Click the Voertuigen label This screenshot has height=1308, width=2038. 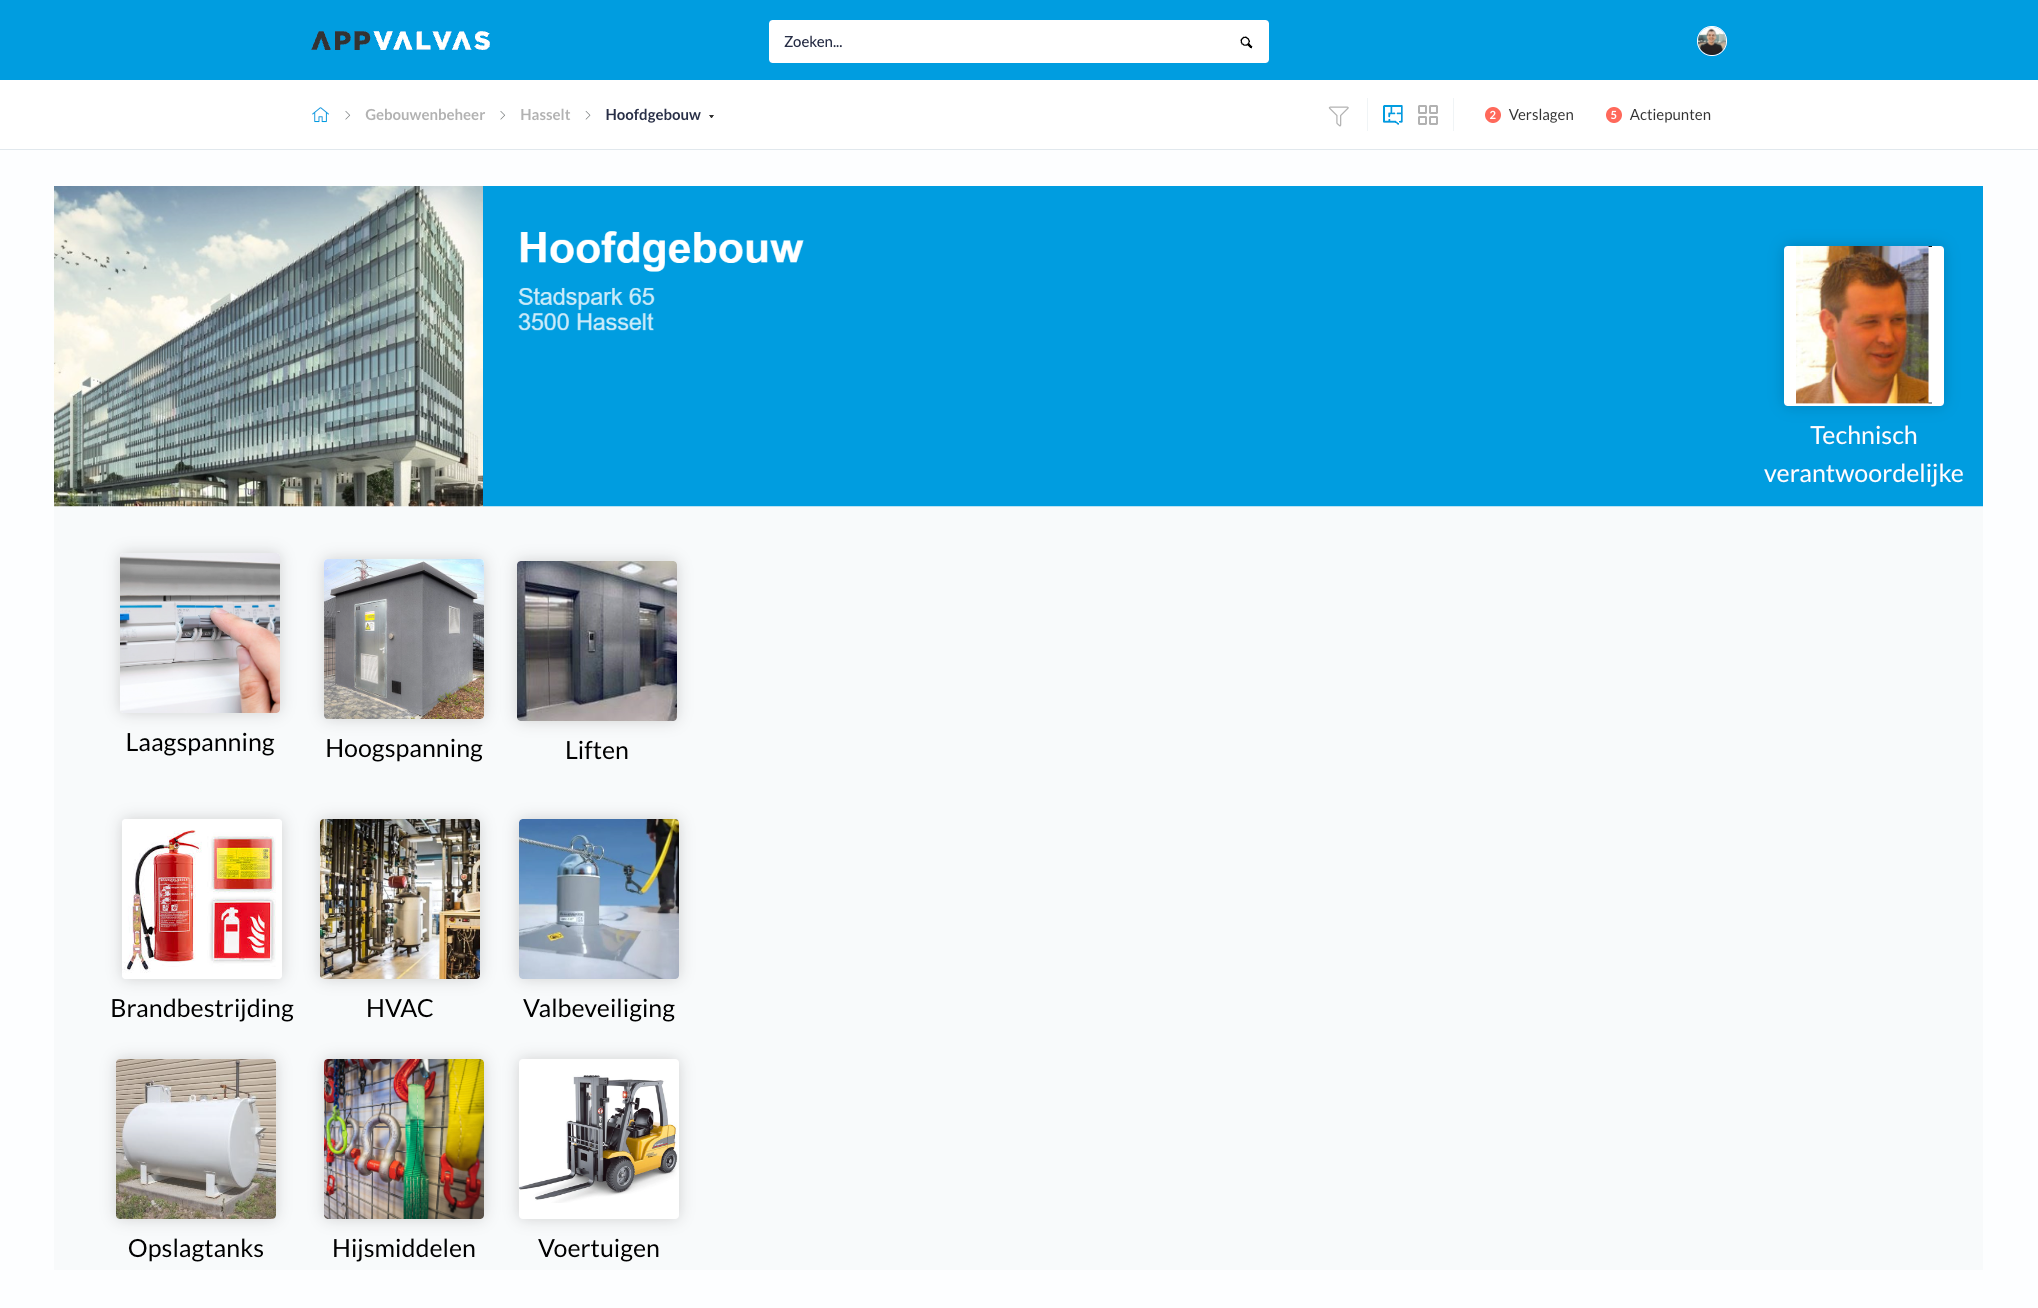pos(599,1249)
